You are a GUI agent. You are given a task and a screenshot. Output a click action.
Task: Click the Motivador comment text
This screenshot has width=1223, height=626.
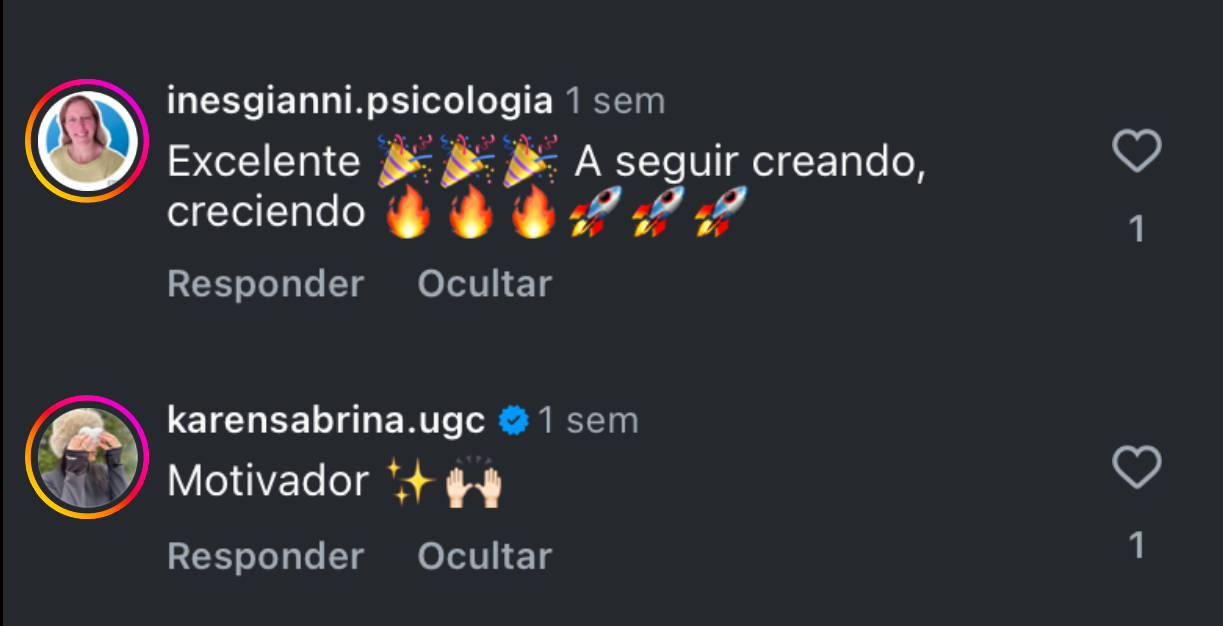pyautogui.click(x=268, y=482)
